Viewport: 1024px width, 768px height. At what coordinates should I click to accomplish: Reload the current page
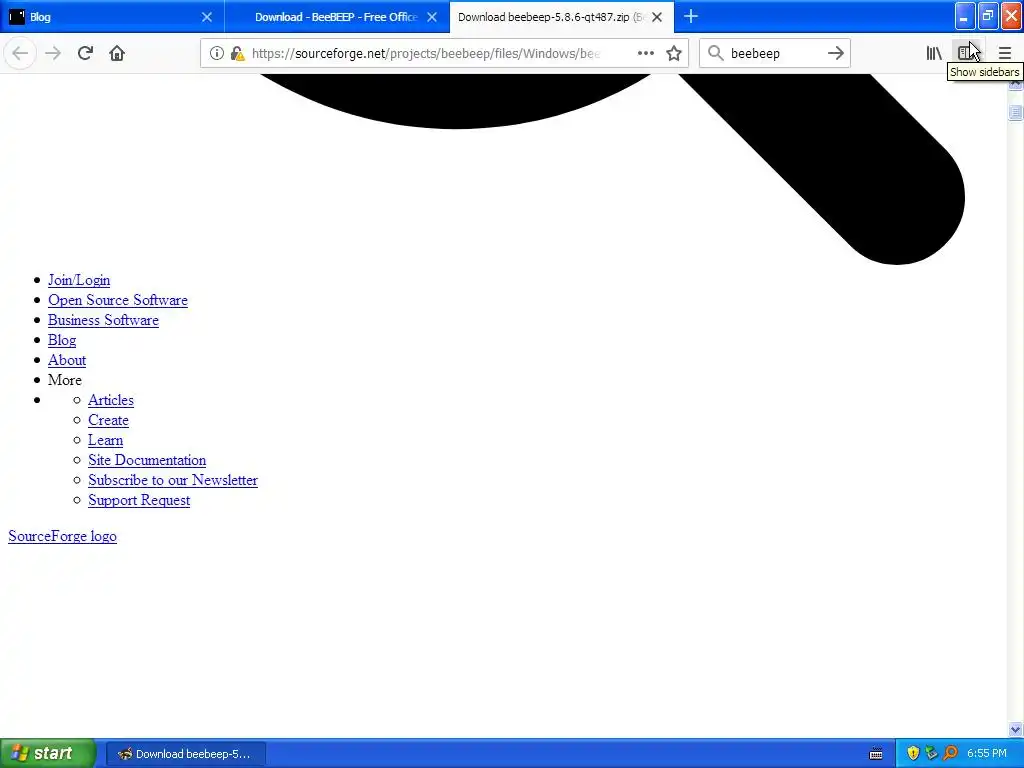tap(85, 54)
